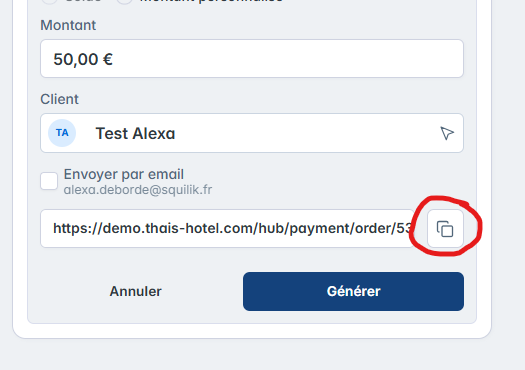Focus the Montant field showing 50,00 €
Viewport: 525px width, 370px height.
tap(252, 59)
